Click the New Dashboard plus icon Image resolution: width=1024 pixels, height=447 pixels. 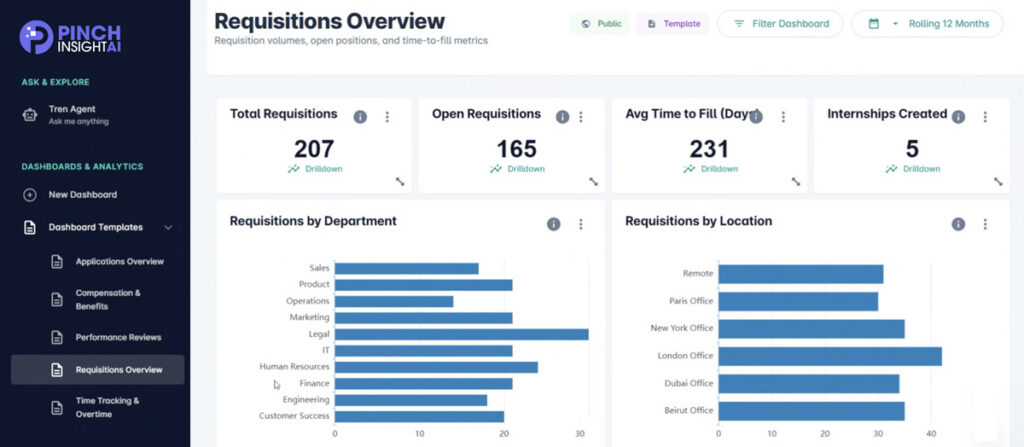pos(30,195)
